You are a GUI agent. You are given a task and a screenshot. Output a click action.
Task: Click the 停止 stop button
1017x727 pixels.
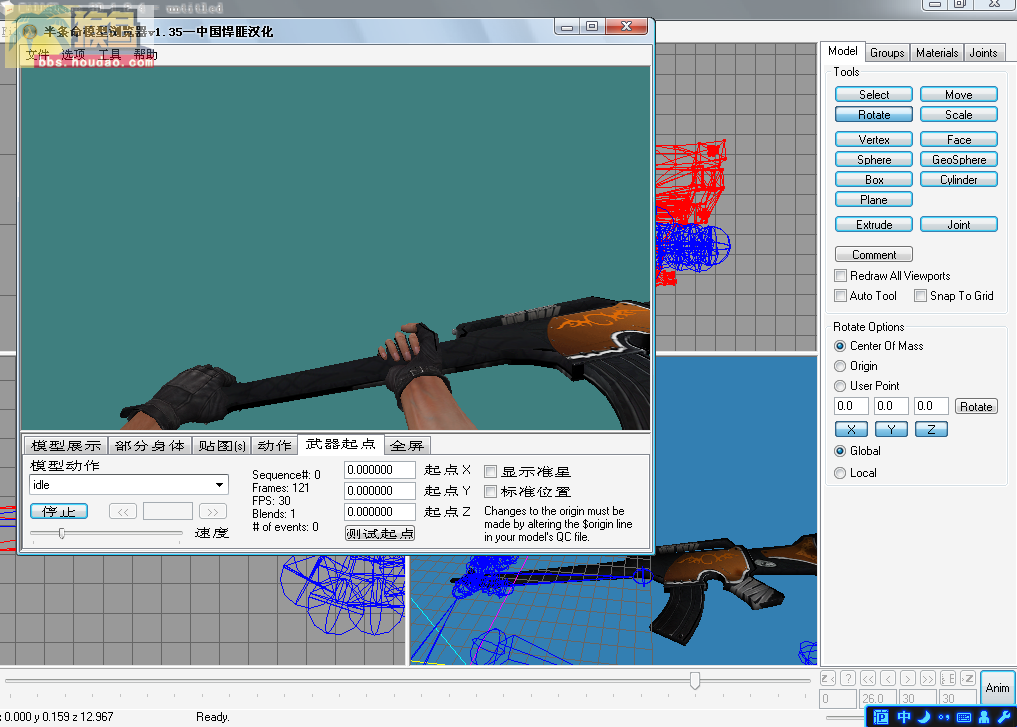(x=59, y=512)
